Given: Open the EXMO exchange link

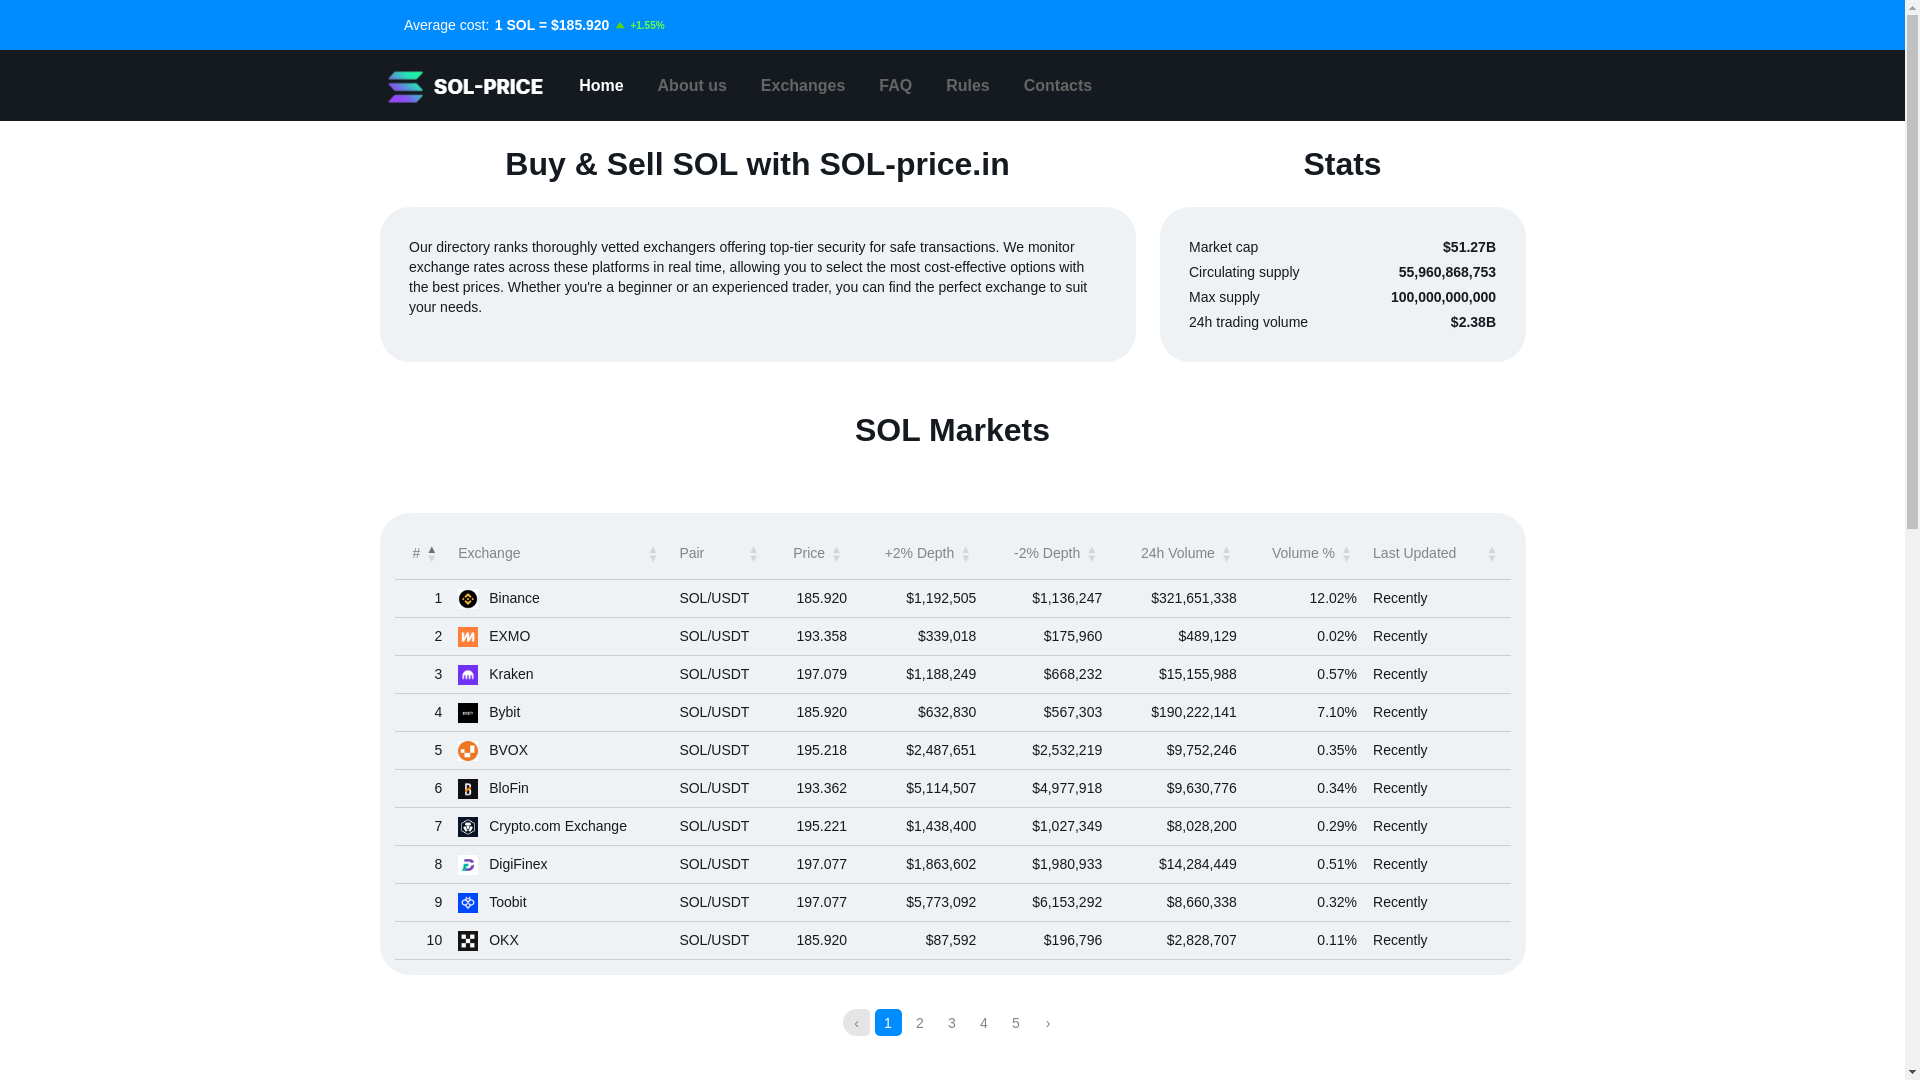Looking at the screenshot, I should pos(509,636).
